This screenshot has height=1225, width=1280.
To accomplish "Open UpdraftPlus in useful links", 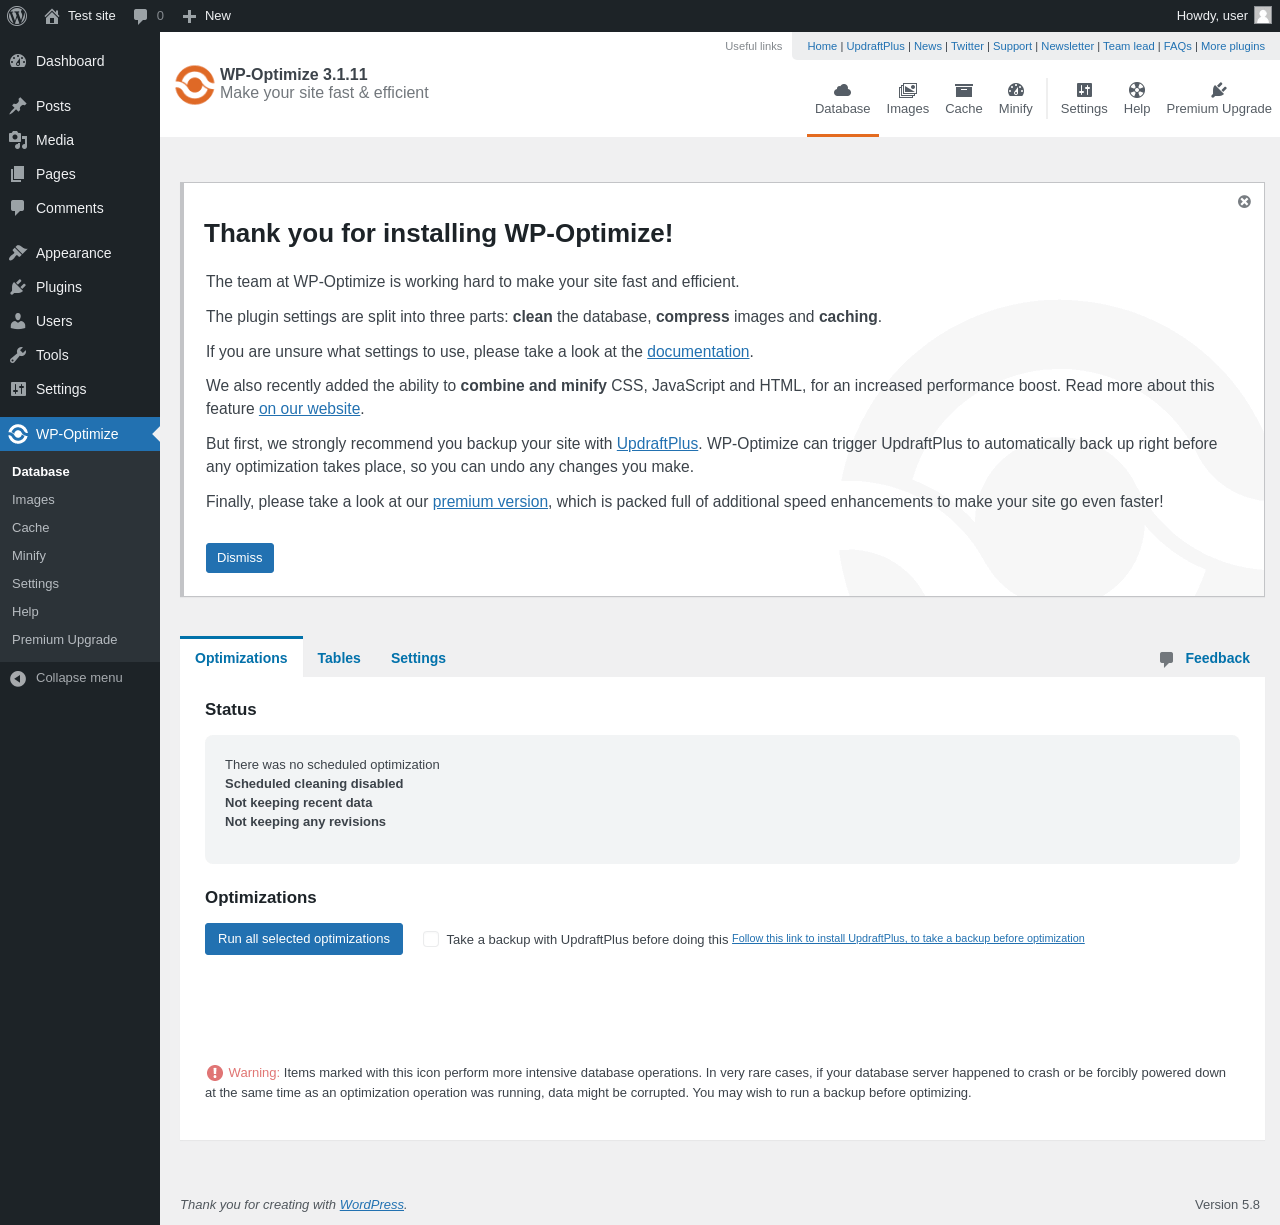I will pos(876,46).
